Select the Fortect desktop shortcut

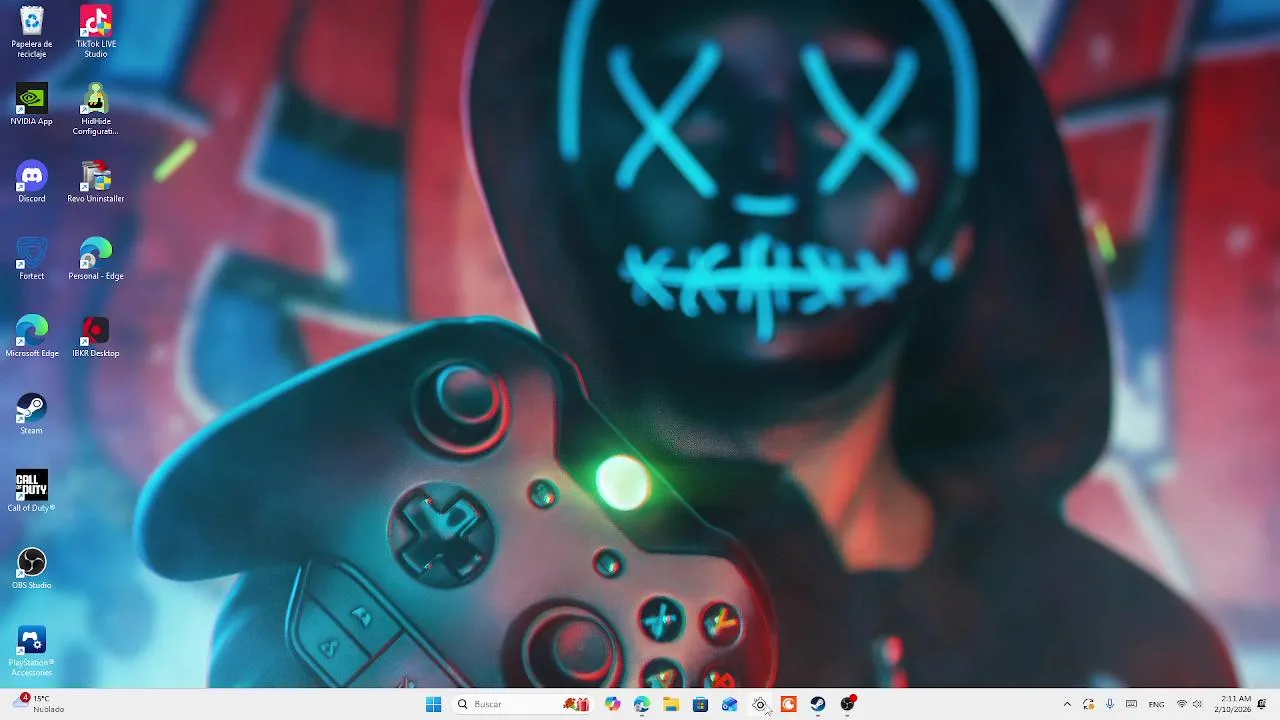click(32, 259)
